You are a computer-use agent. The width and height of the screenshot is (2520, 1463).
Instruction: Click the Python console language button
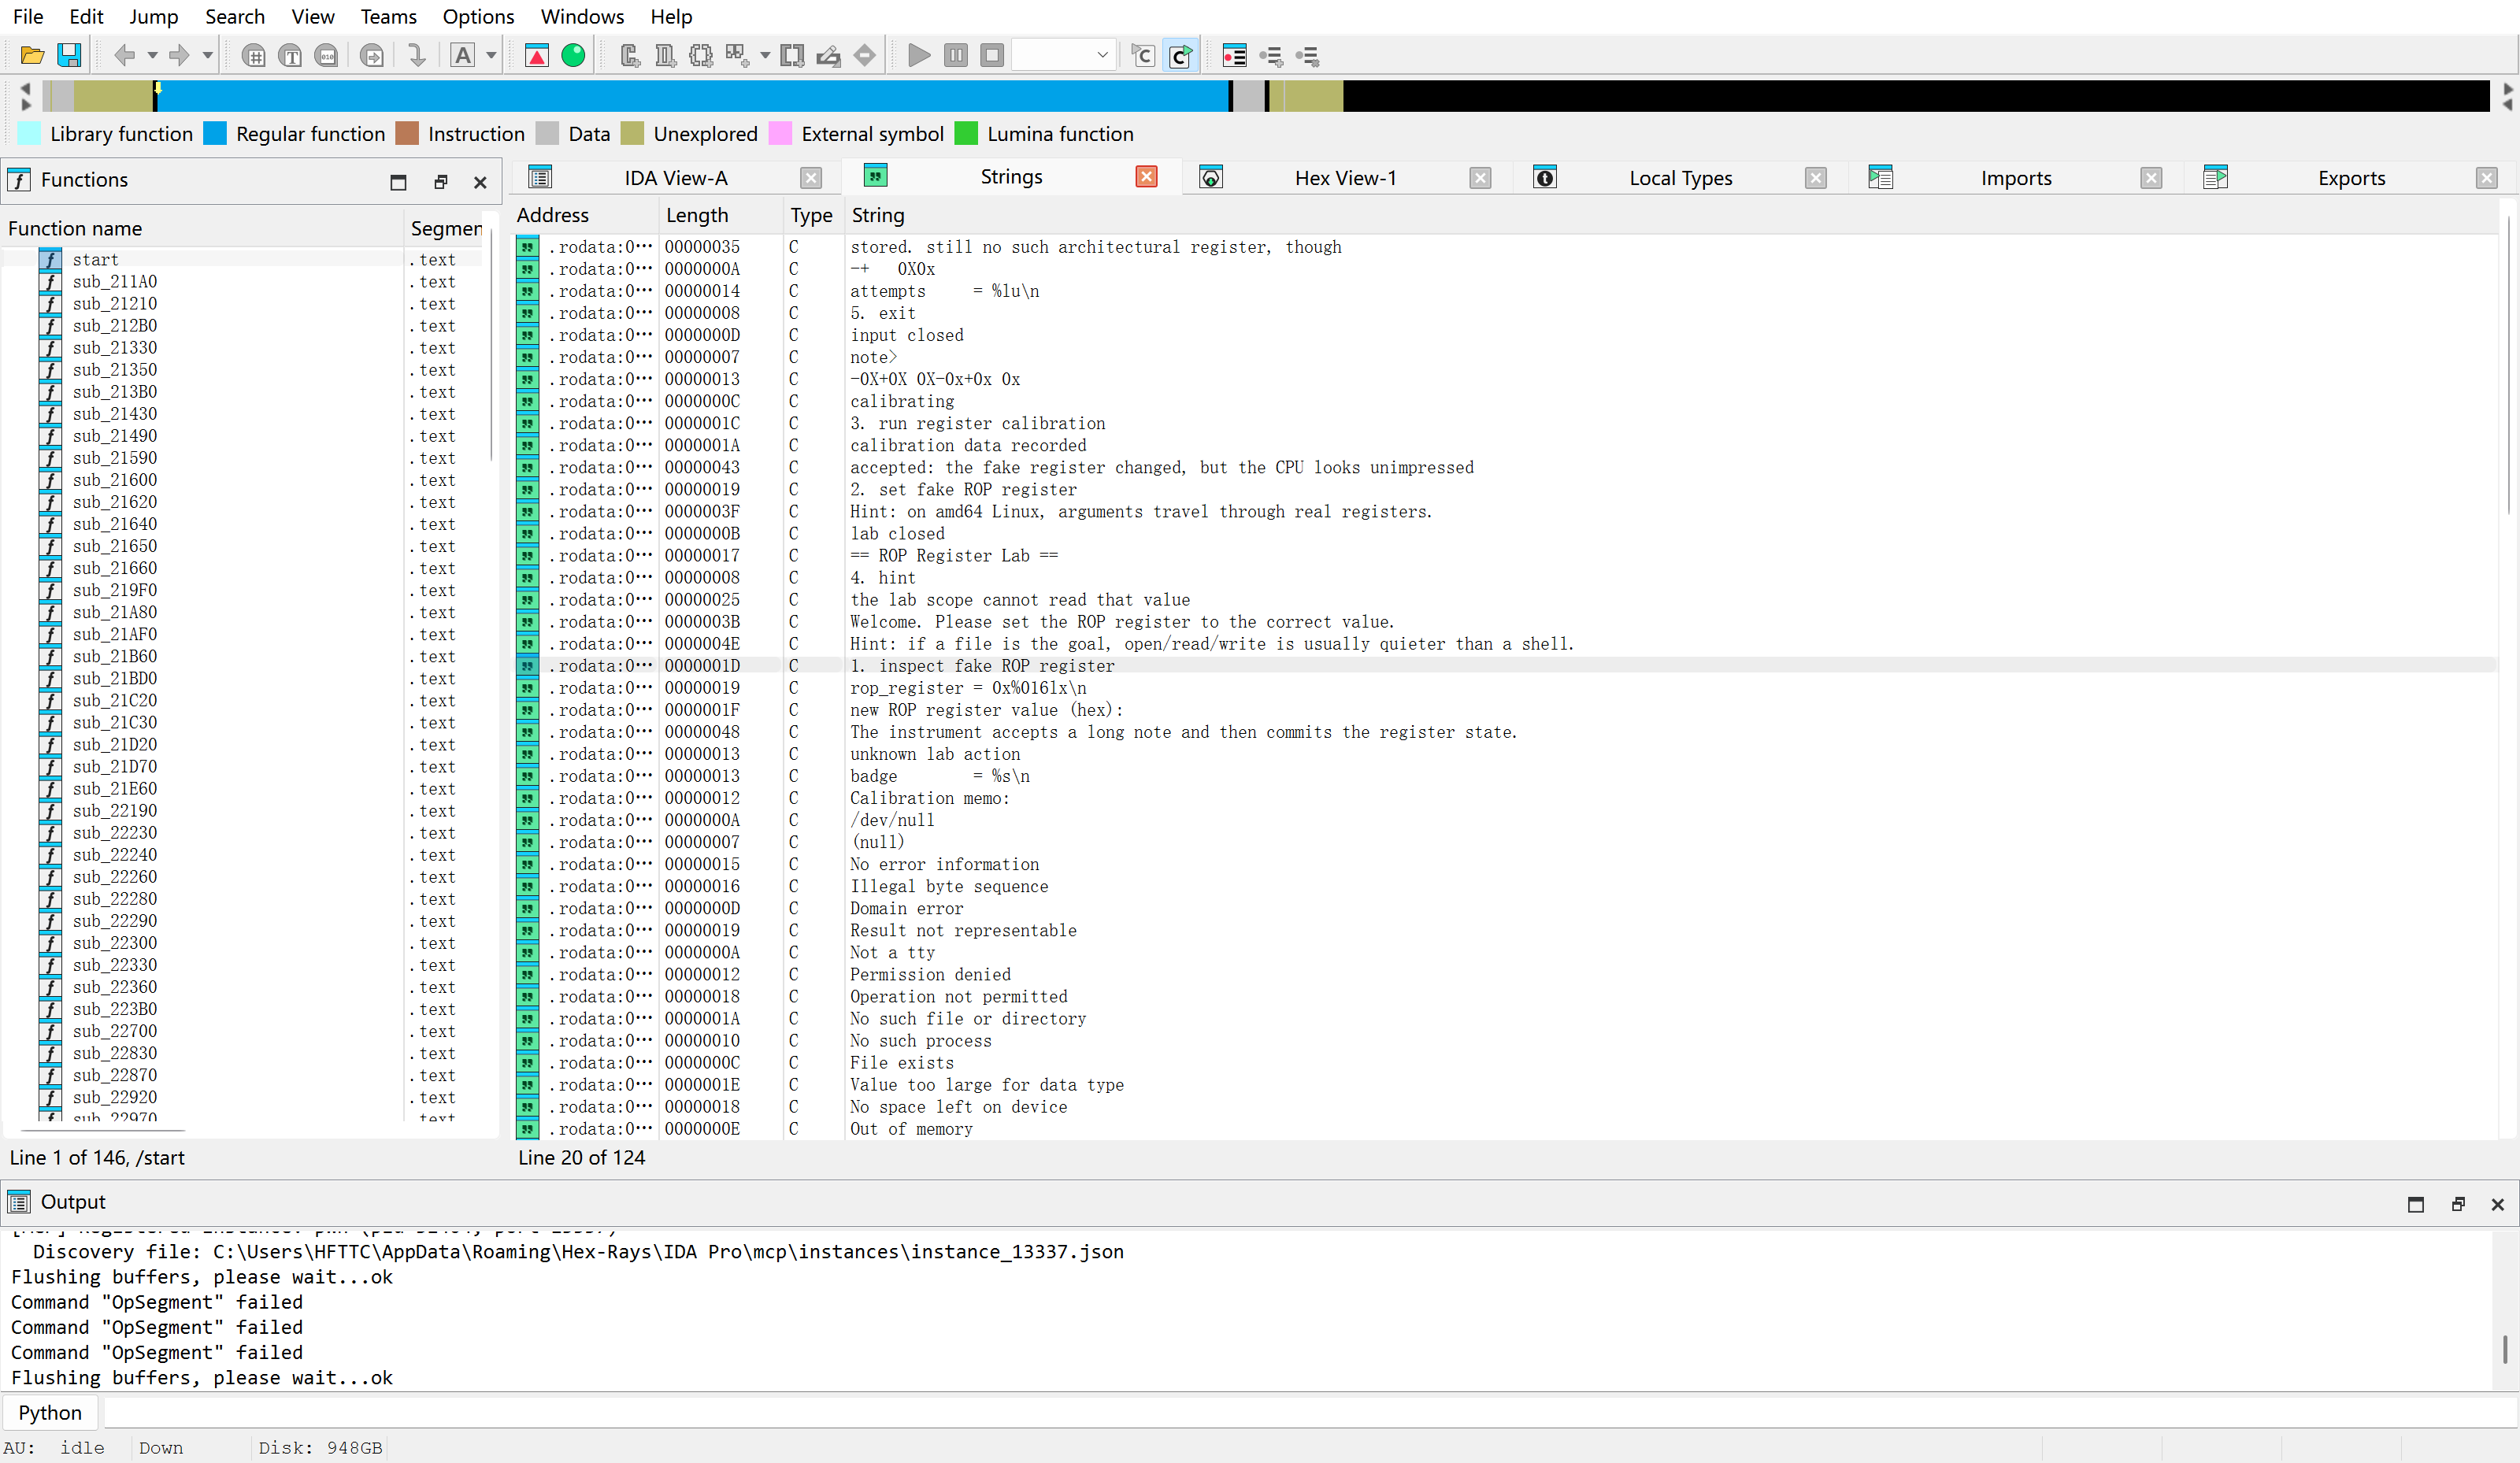point(50,1413)
